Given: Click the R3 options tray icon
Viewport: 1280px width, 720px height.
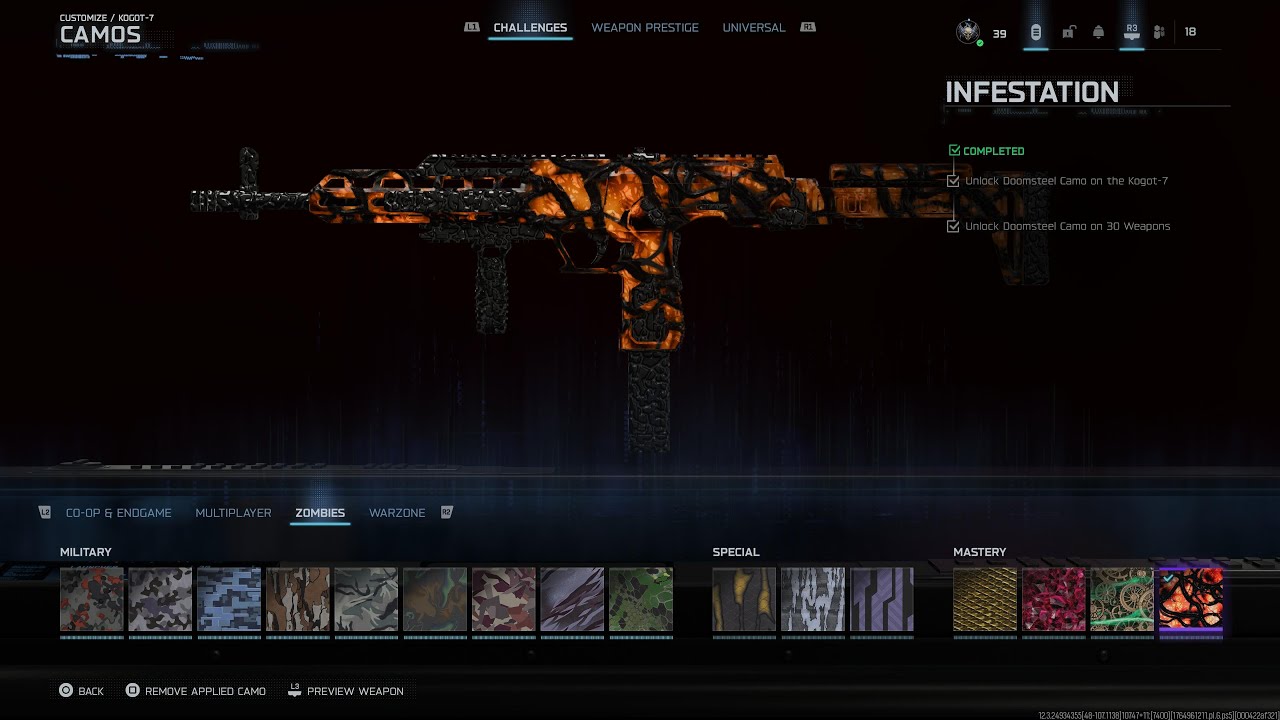Looking at the screenshot, I should (x=1131, y=31).
